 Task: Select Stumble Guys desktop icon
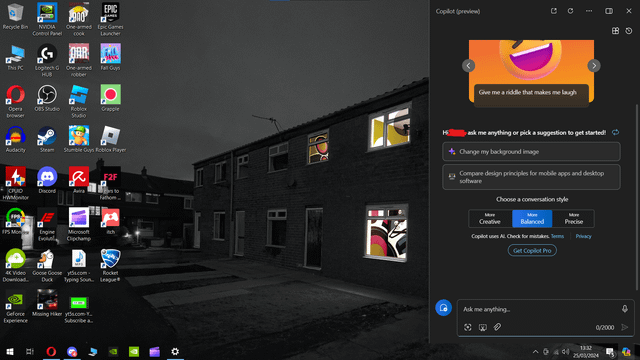[x=79, y=139]
